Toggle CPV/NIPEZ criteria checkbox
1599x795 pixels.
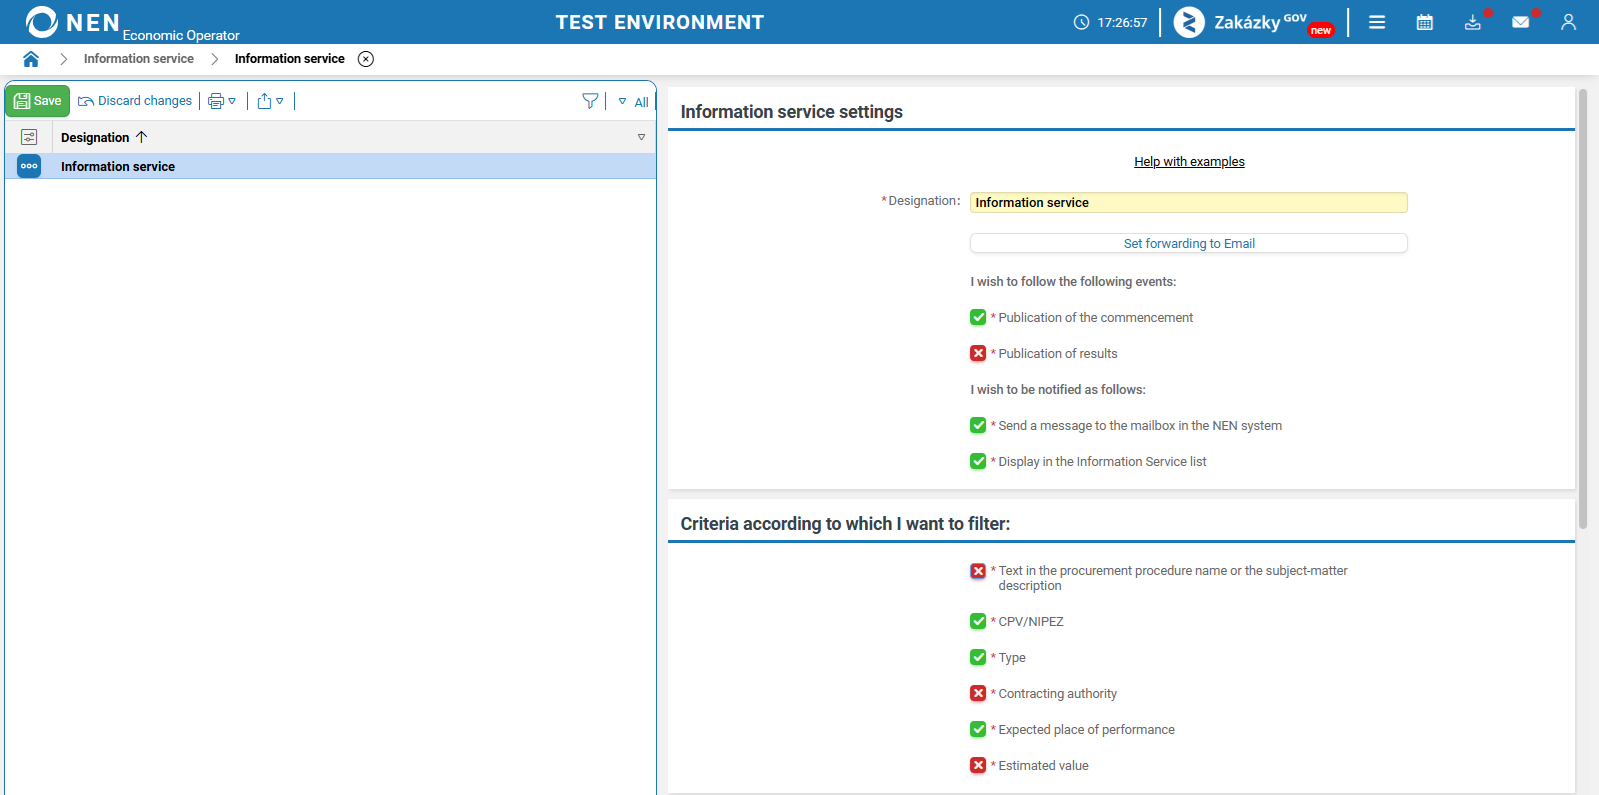978,622
